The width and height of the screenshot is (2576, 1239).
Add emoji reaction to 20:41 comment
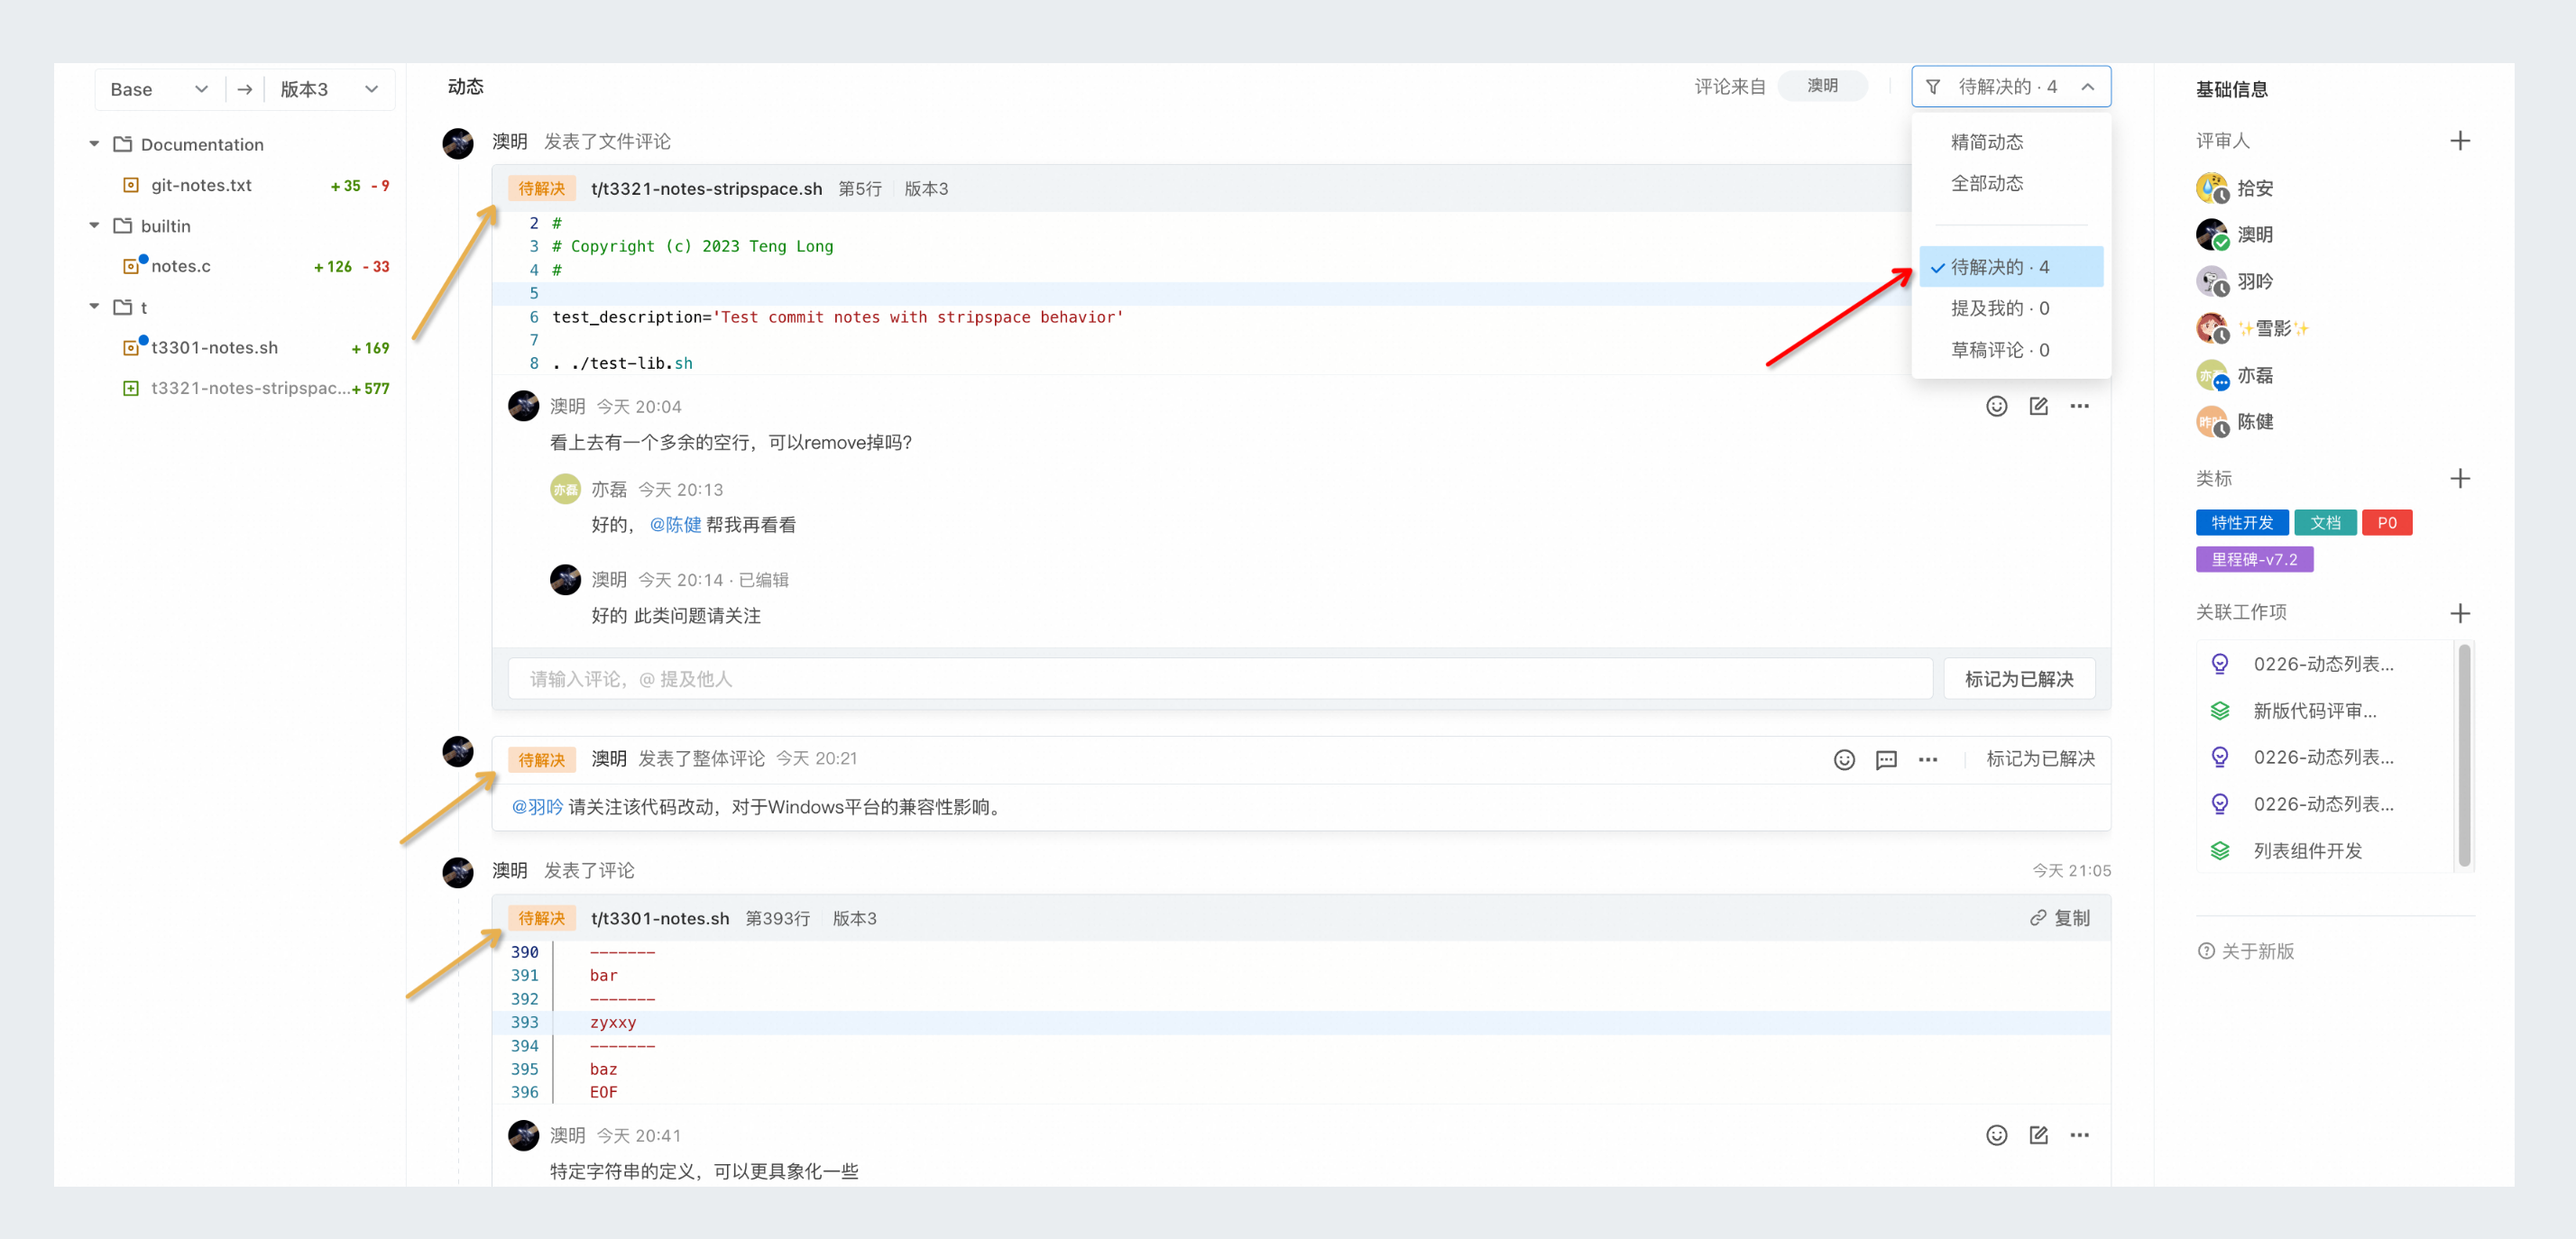[1996, 1135]
